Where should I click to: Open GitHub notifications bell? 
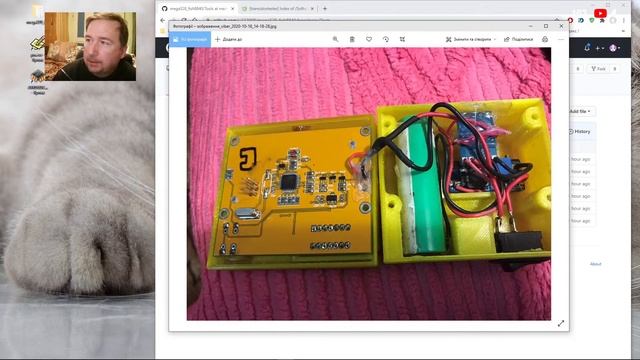click(x=587, y=48)
